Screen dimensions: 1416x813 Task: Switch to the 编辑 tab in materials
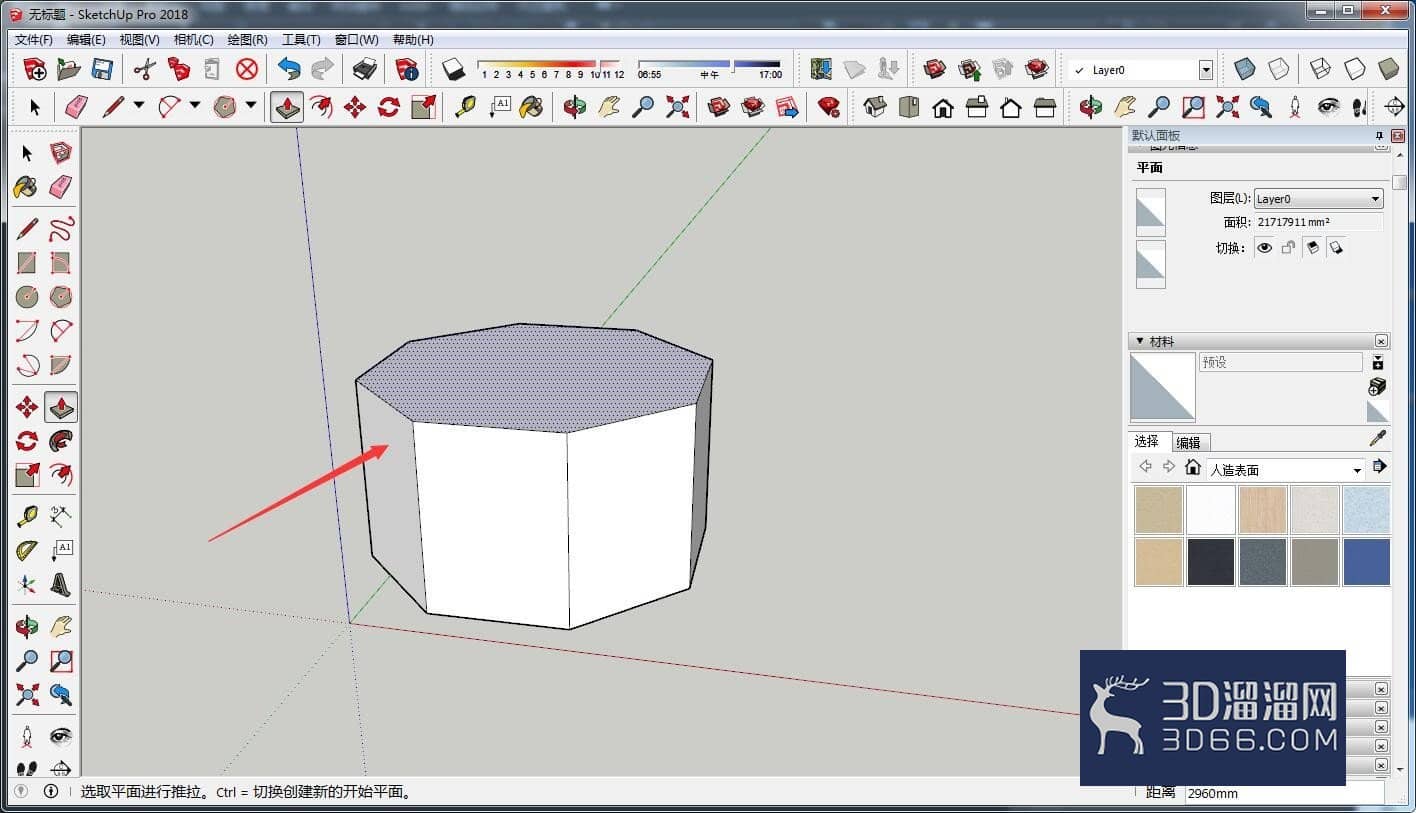coord(1189,442)
